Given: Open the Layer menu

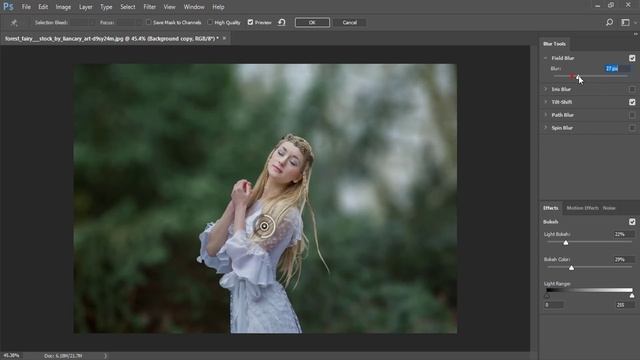Looking at the screenshot, I should (86, 7).
